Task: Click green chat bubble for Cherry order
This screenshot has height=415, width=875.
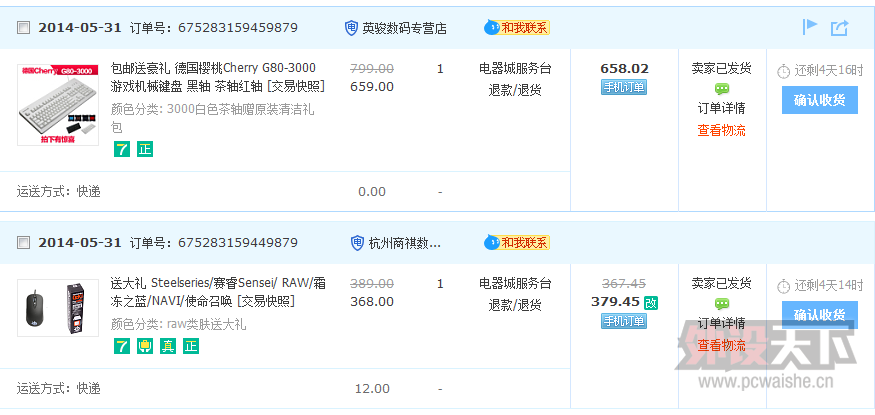Action: click(x=722, y=89)
